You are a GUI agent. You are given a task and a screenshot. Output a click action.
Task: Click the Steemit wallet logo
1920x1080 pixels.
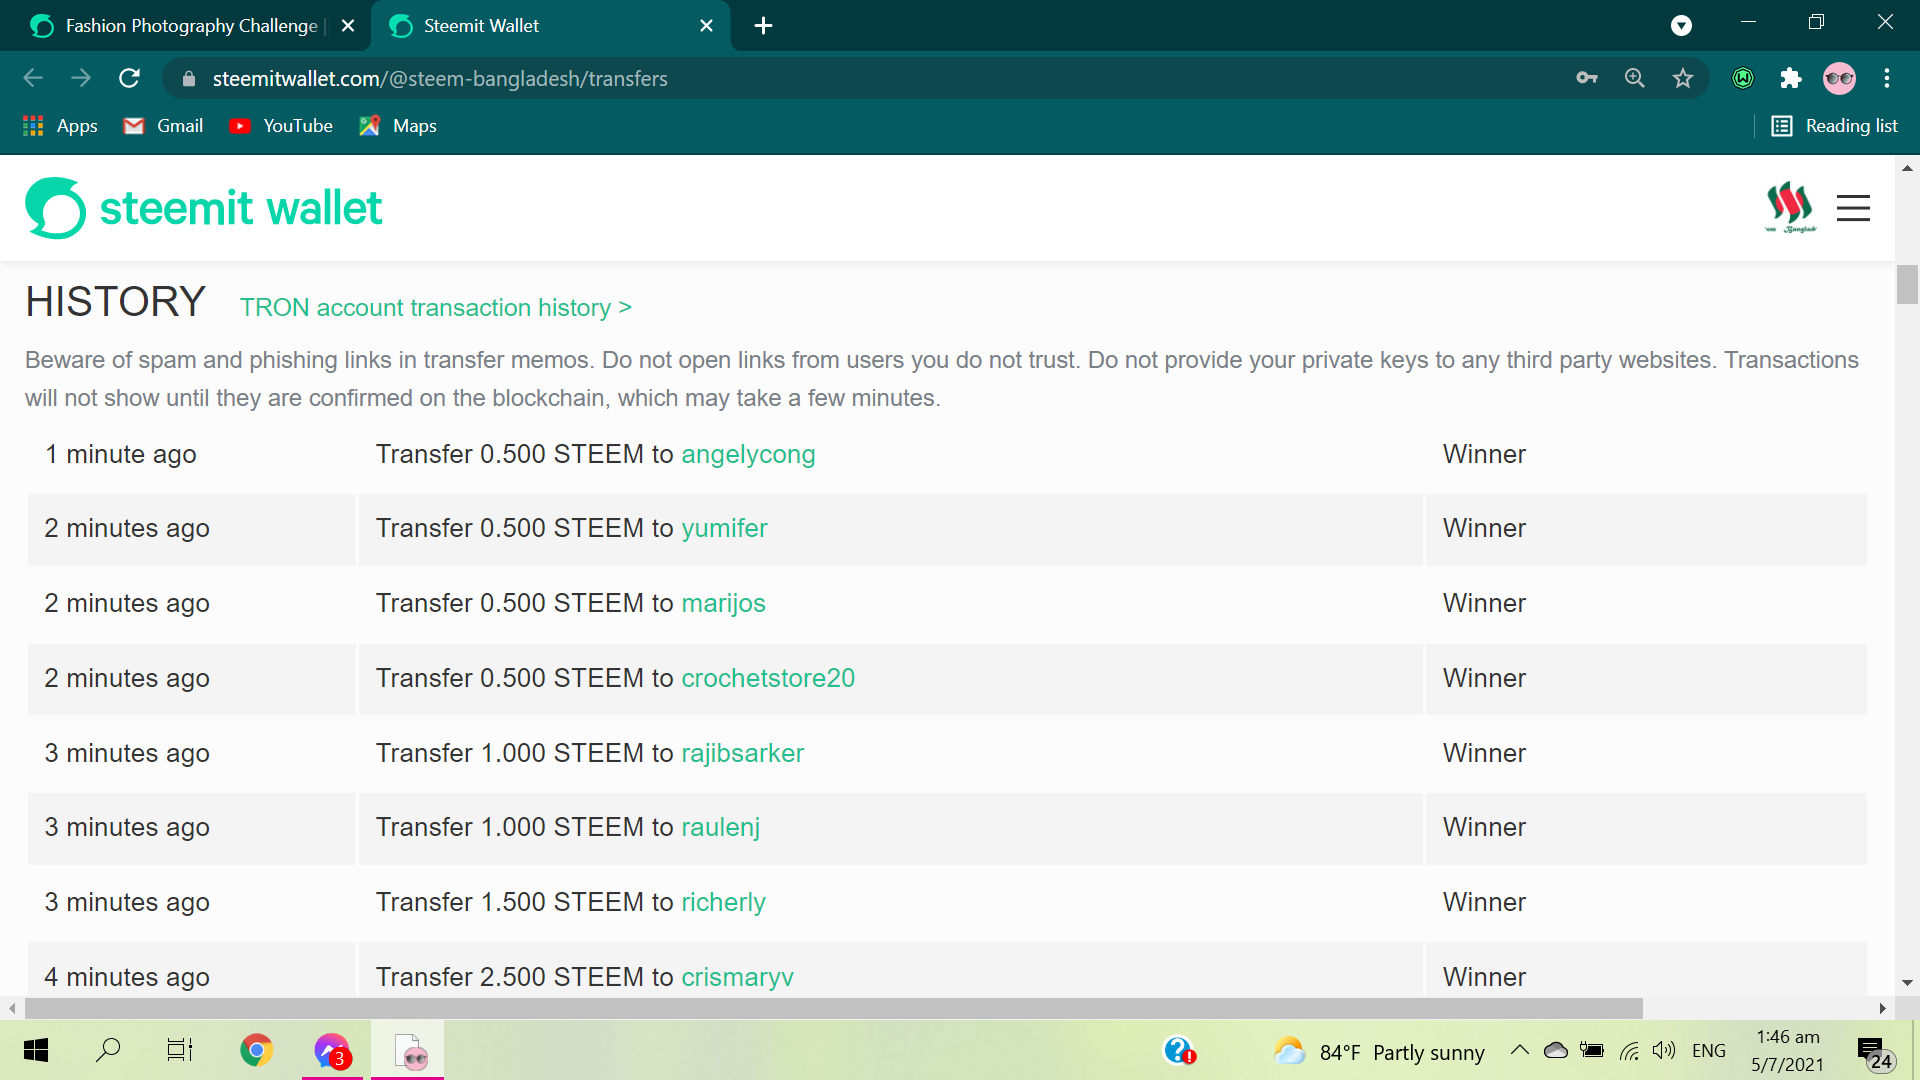click(204, 208)
